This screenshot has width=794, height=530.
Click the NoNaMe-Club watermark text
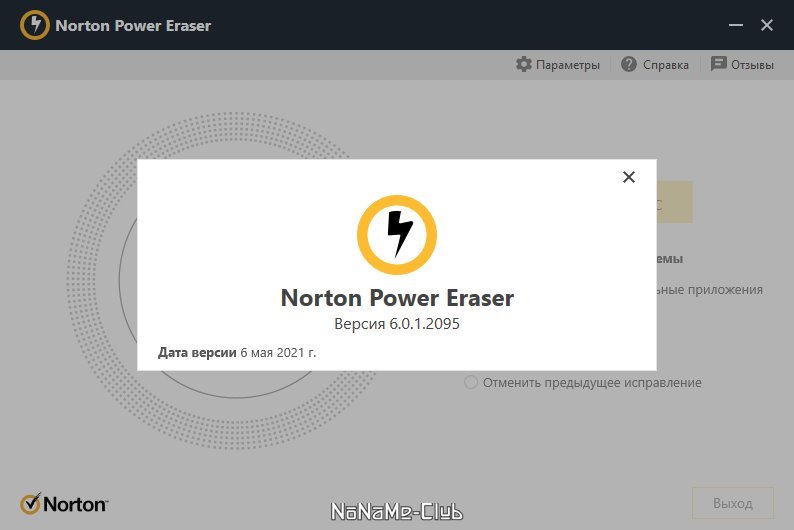396,511
